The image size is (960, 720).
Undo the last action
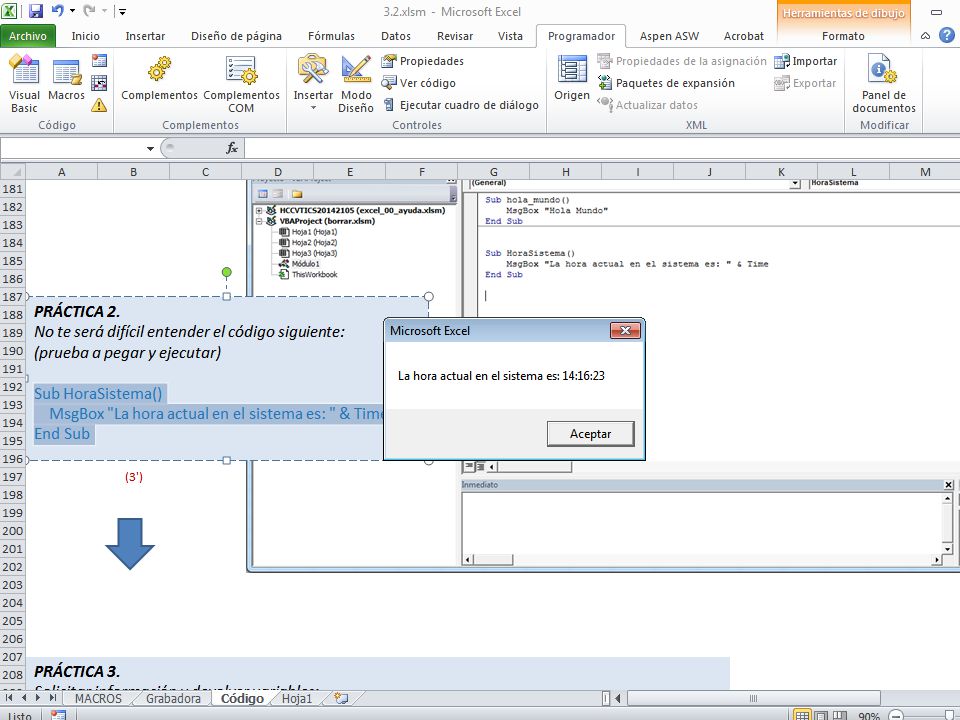pyautogui.click(x=58, y=10)
